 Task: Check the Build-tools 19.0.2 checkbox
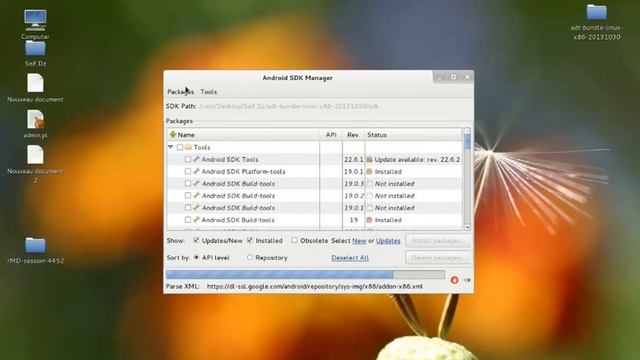[188, 196]
